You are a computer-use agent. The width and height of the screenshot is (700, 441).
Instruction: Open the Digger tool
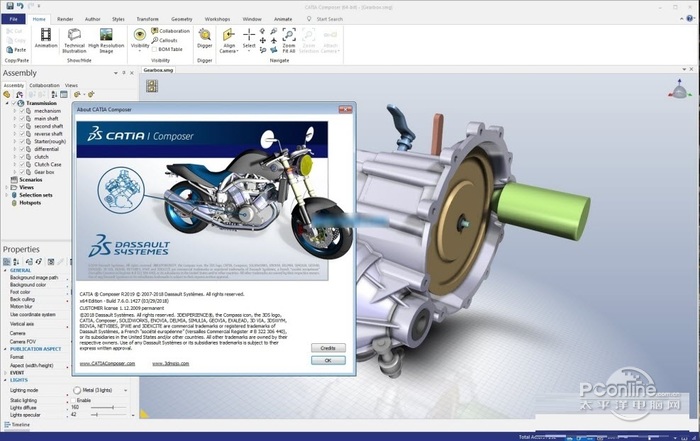click(x=204, y=37)
